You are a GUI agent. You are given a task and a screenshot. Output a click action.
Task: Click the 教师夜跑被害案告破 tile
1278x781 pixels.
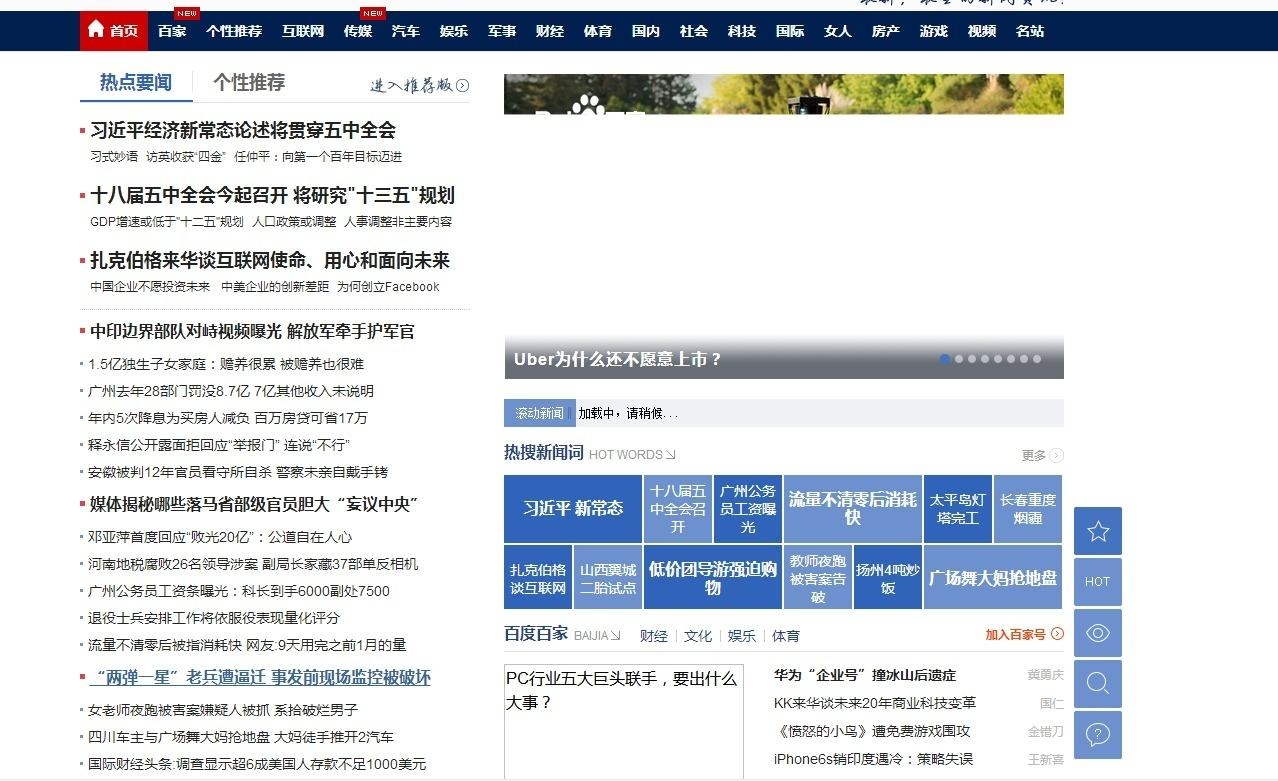pos(818,577)
